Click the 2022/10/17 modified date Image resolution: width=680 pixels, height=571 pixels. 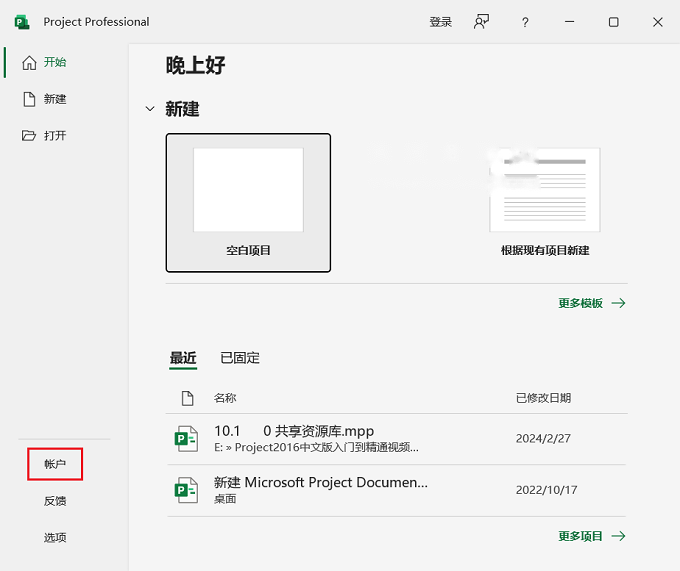(x=546, y=490)
